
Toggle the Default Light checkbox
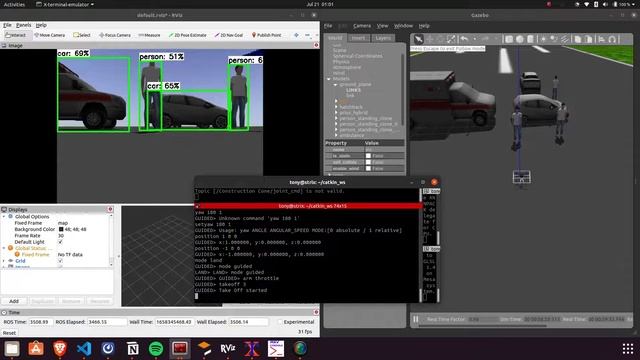(60, 242)
